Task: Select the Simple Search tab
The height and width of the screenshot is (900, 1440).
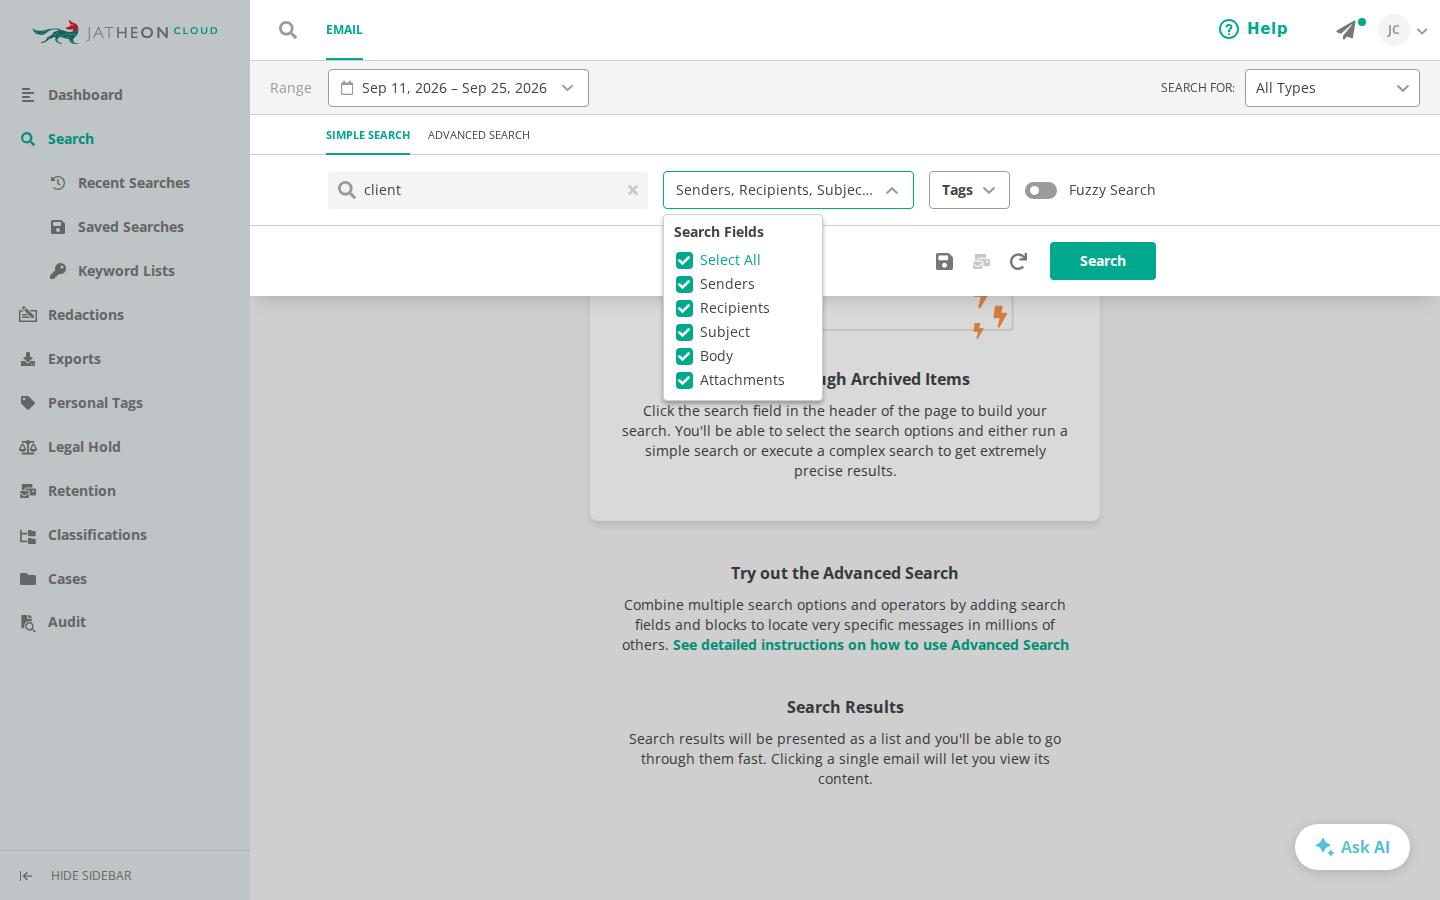Action: pos(368,135)
